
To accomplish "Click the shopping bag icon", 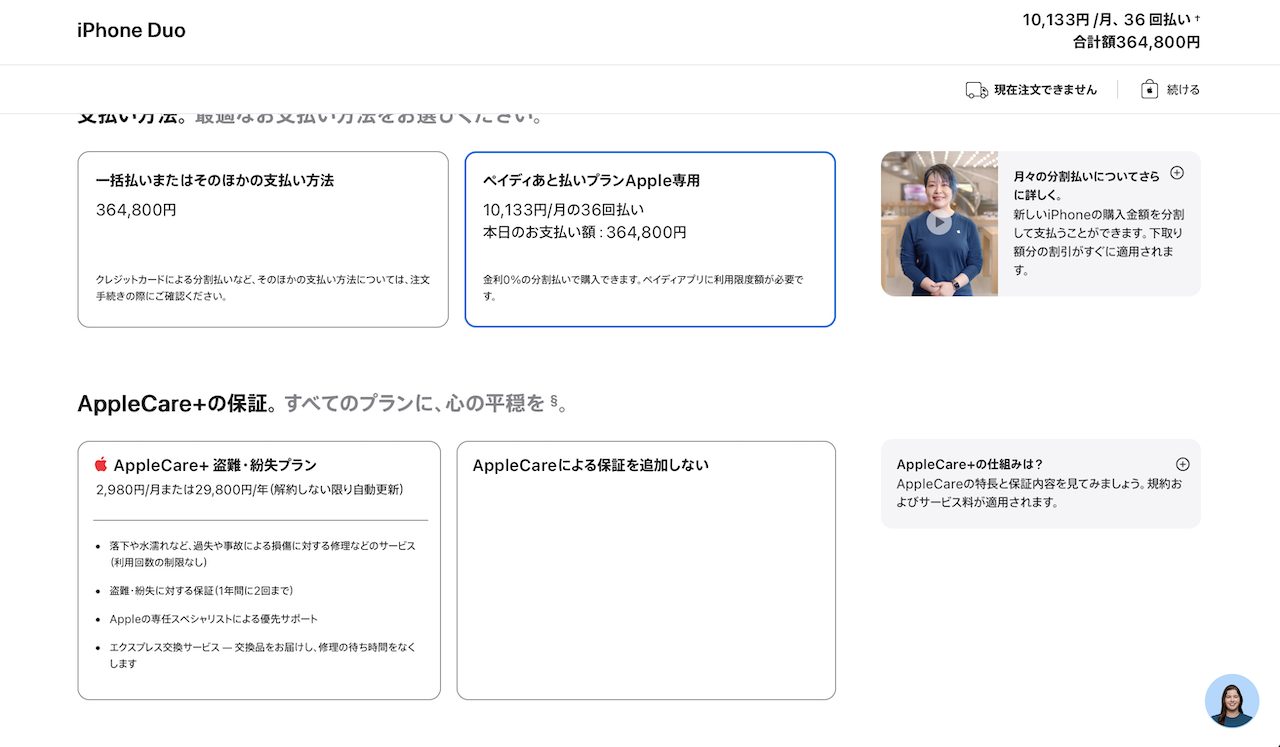I will coord(1150,89).
